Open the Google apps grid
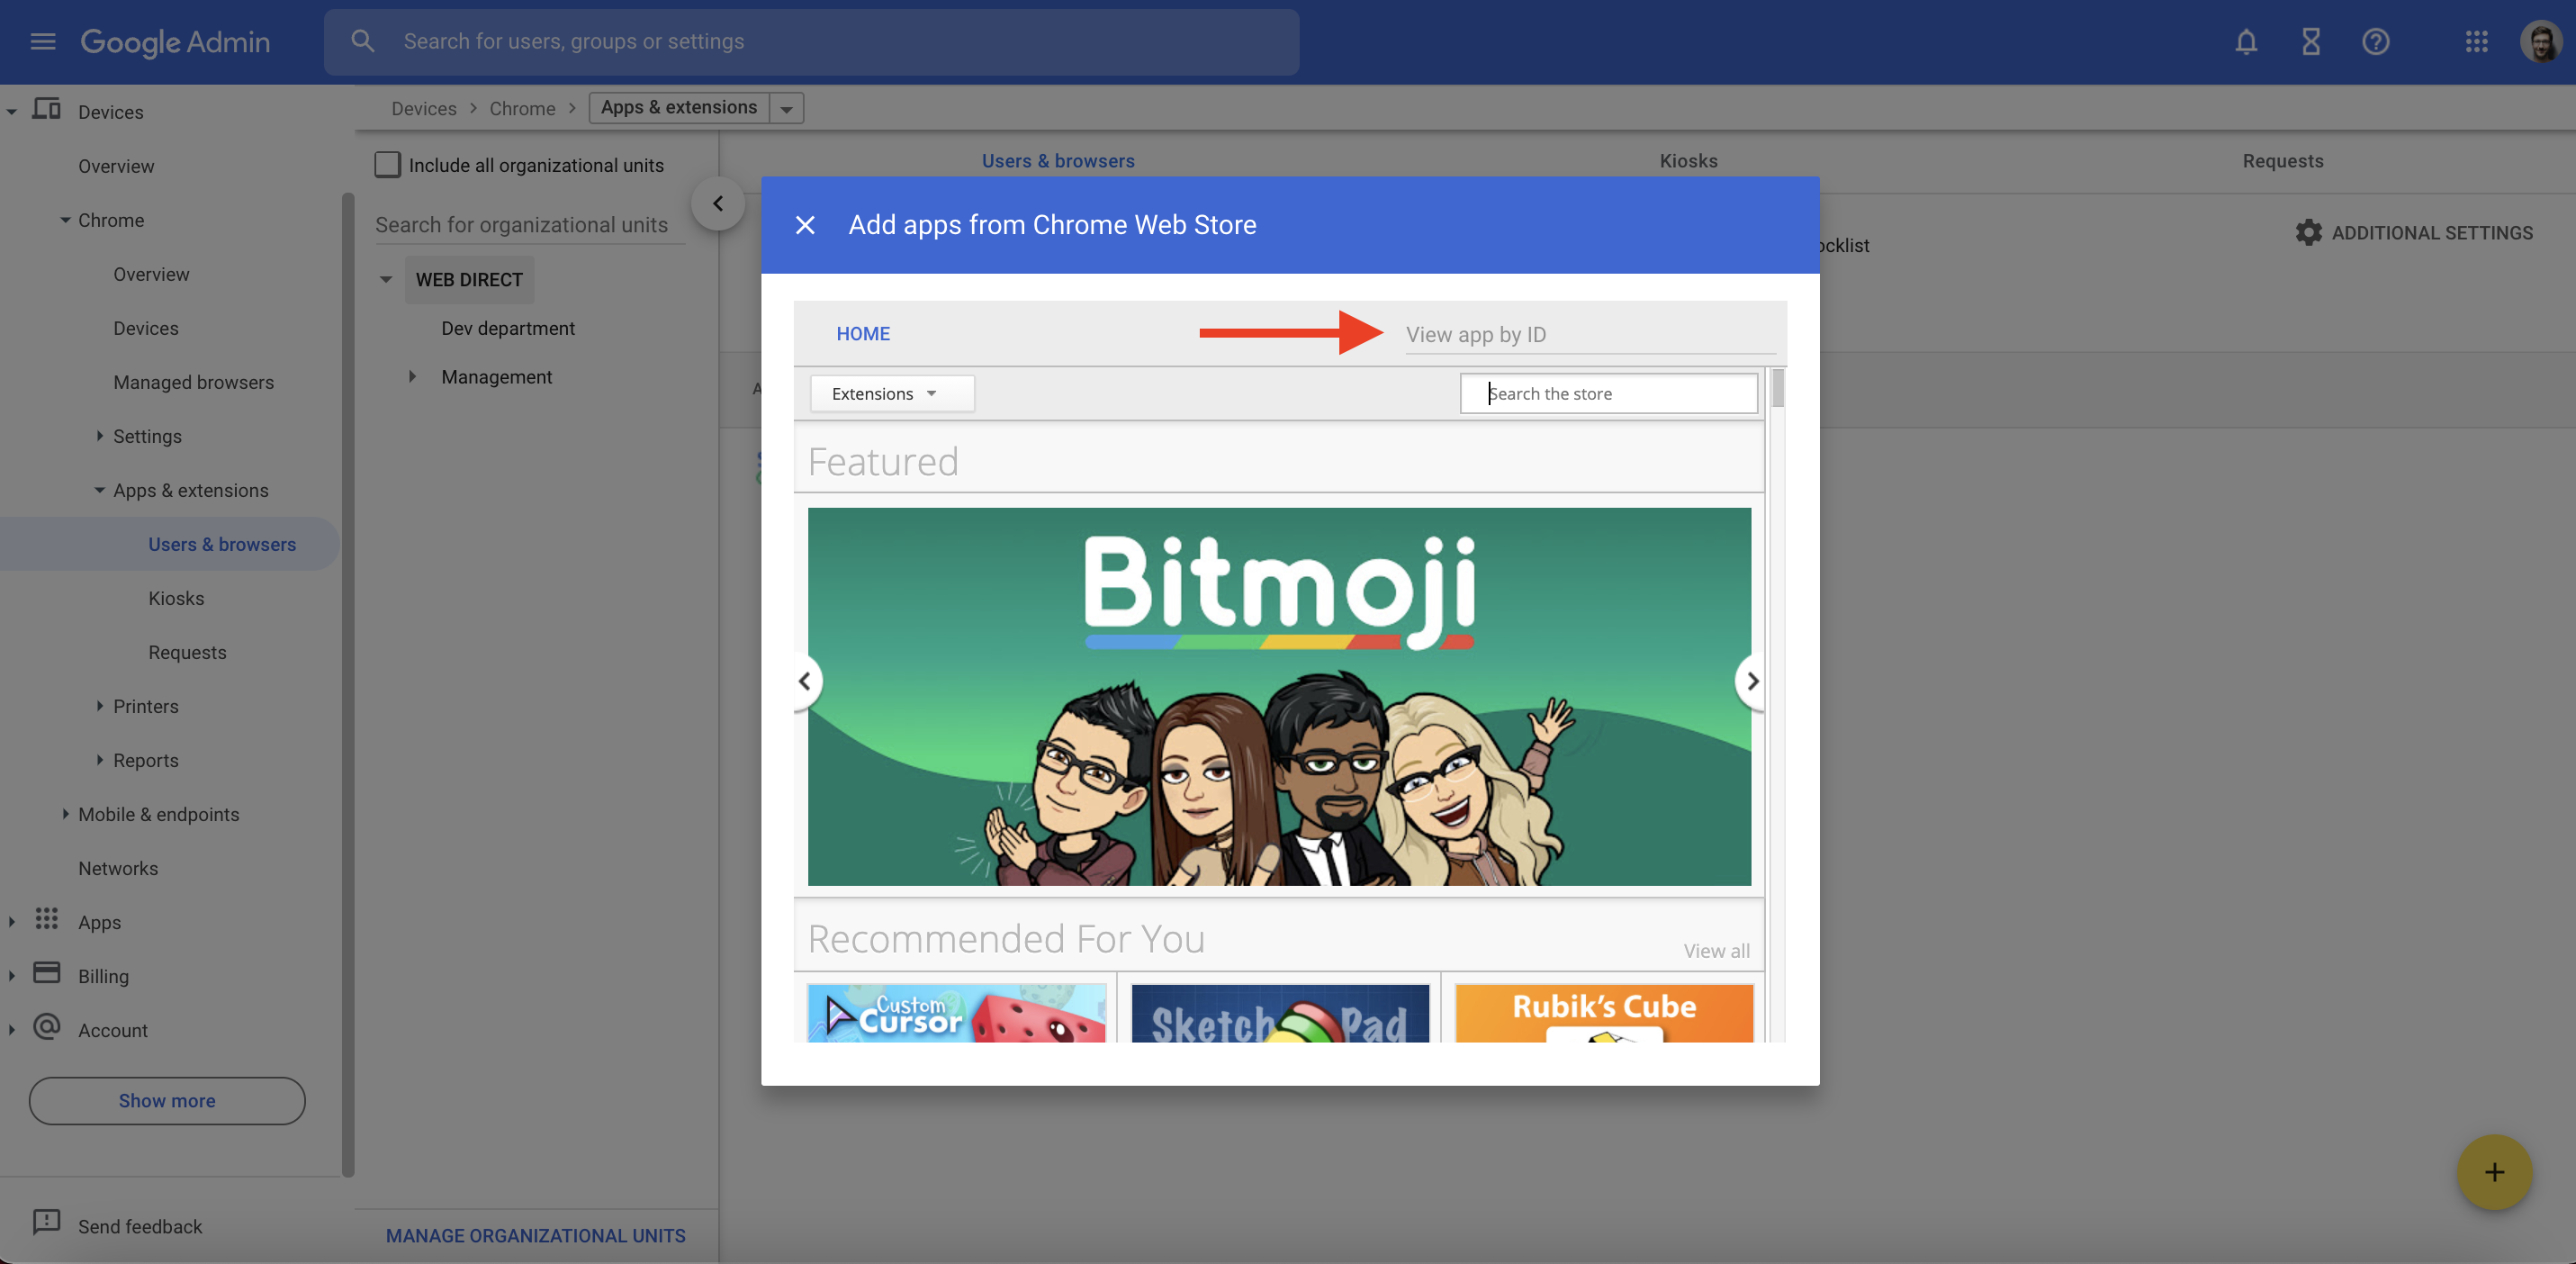Screen dimensions: 2576x1264 click(x=2476, y=41)
